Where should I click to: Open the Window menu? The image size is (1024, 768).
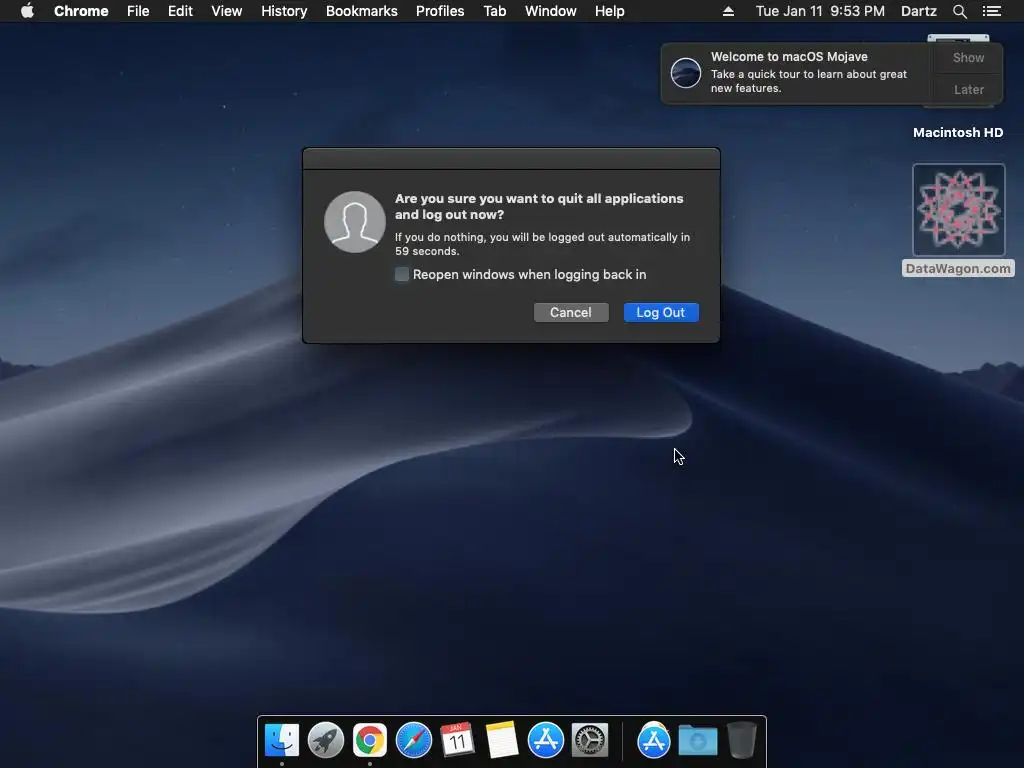tap(551, 11)
